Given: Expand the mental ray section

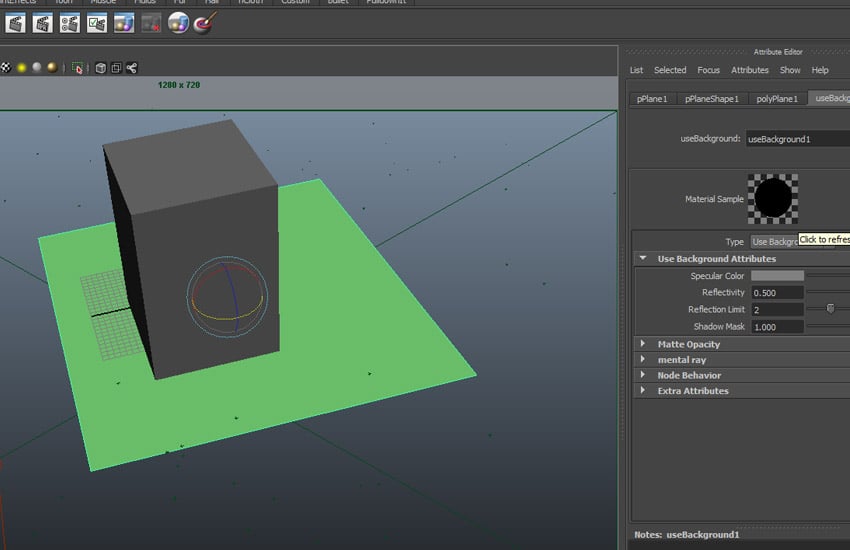Looking at the screenshot, I should coord(681,360).
